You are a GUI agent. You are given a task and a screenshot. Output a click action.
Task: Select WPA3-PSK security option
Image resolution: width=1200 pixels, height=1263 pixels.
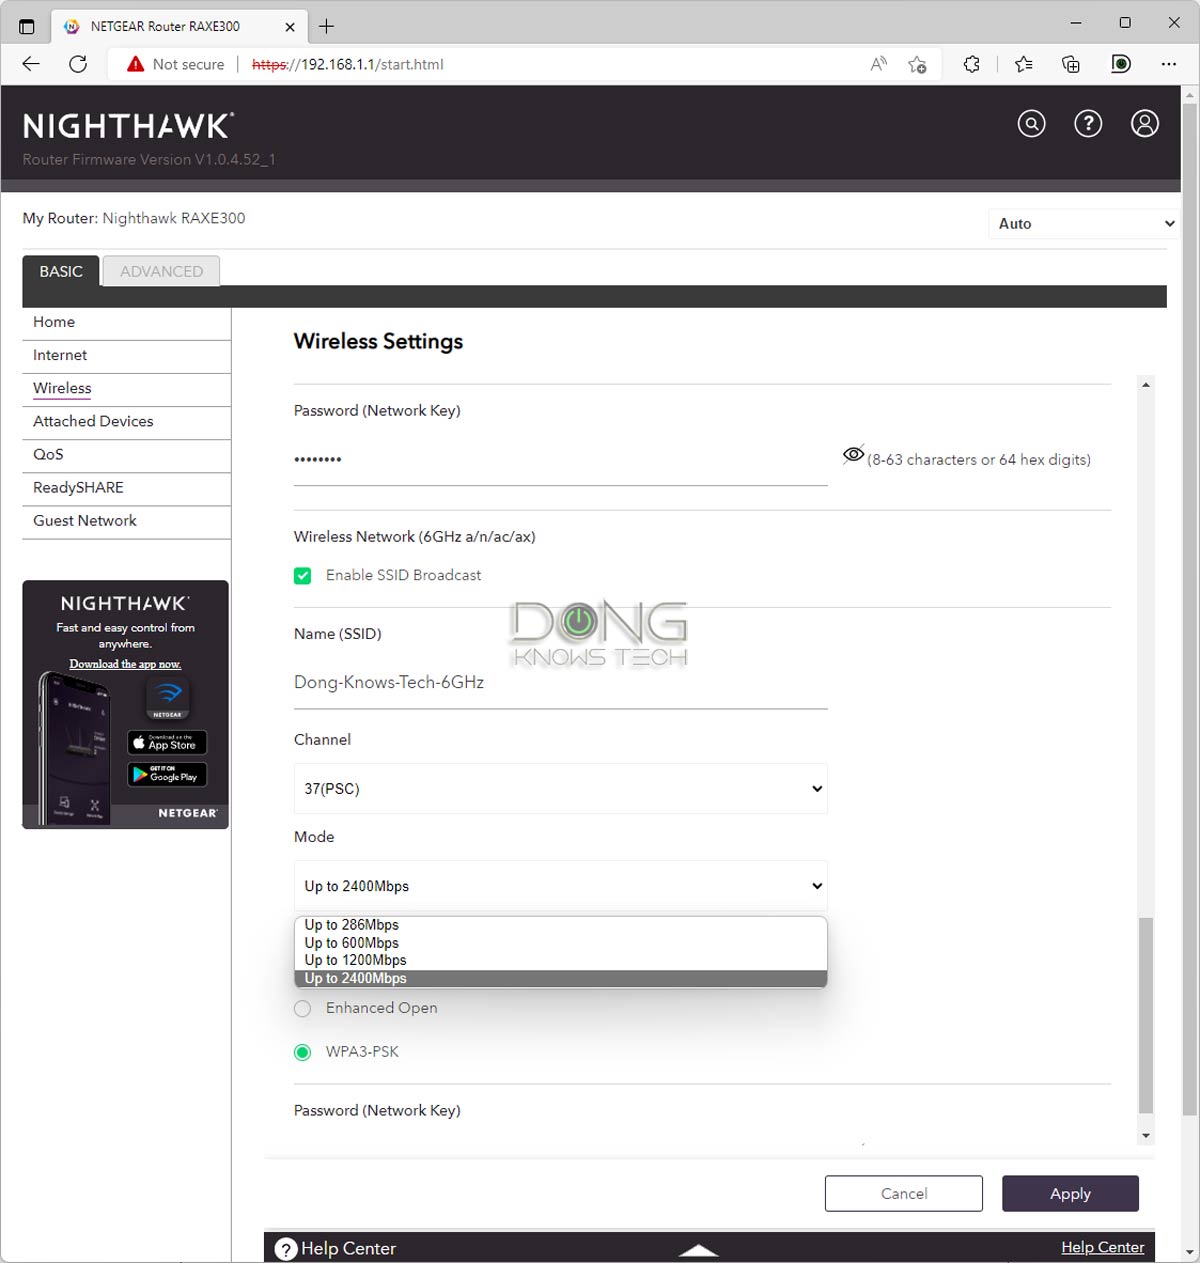(303, 1052)
